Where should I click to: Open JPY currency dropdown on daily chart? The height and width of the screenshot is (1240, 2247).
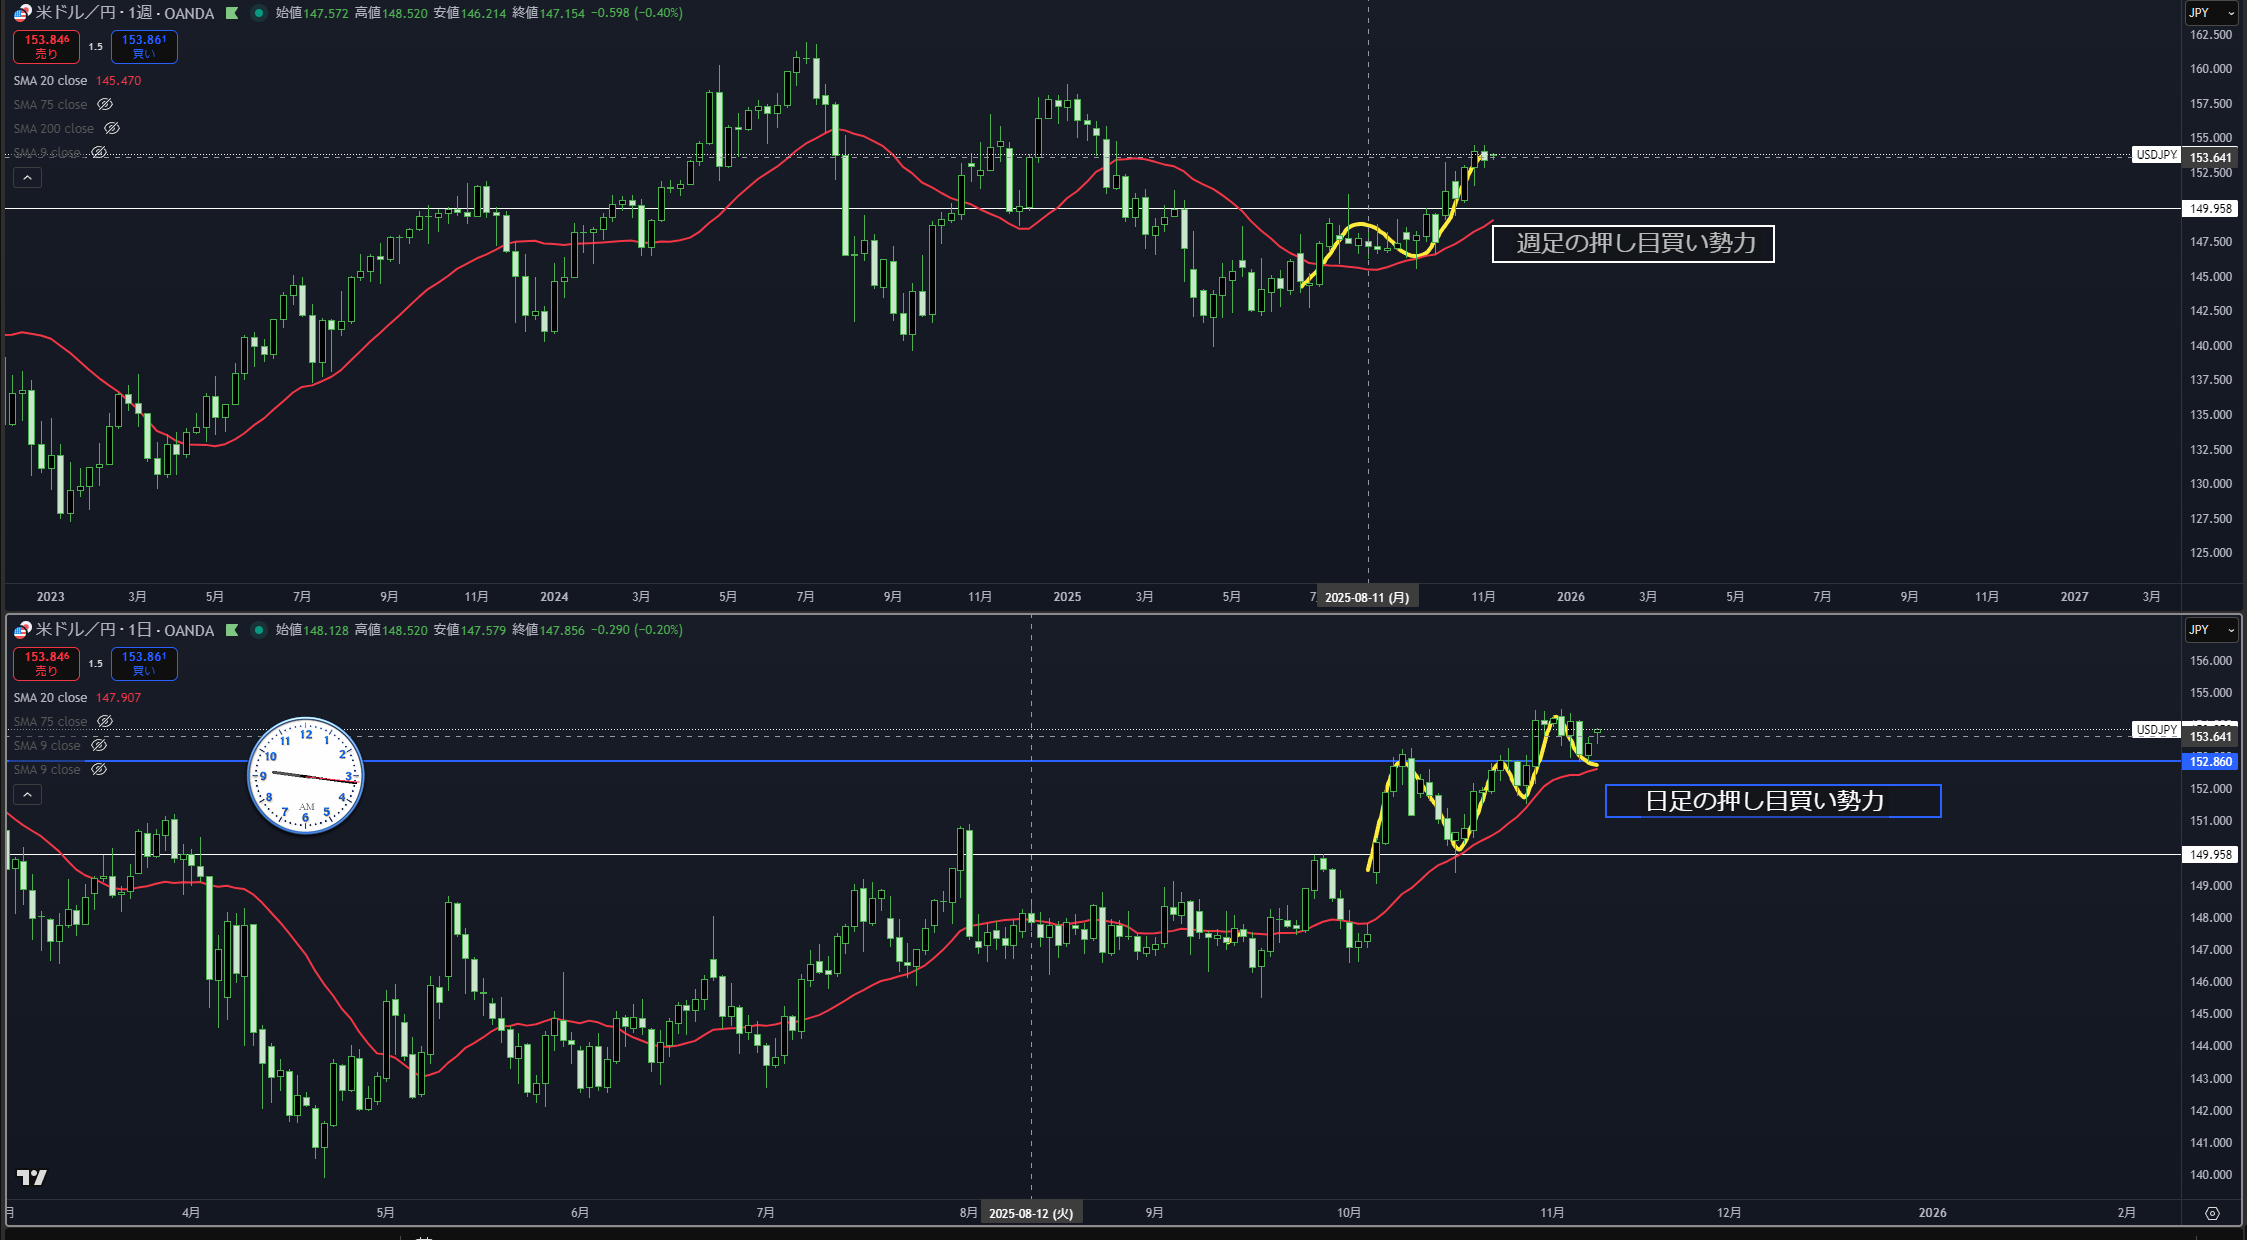2210,630
